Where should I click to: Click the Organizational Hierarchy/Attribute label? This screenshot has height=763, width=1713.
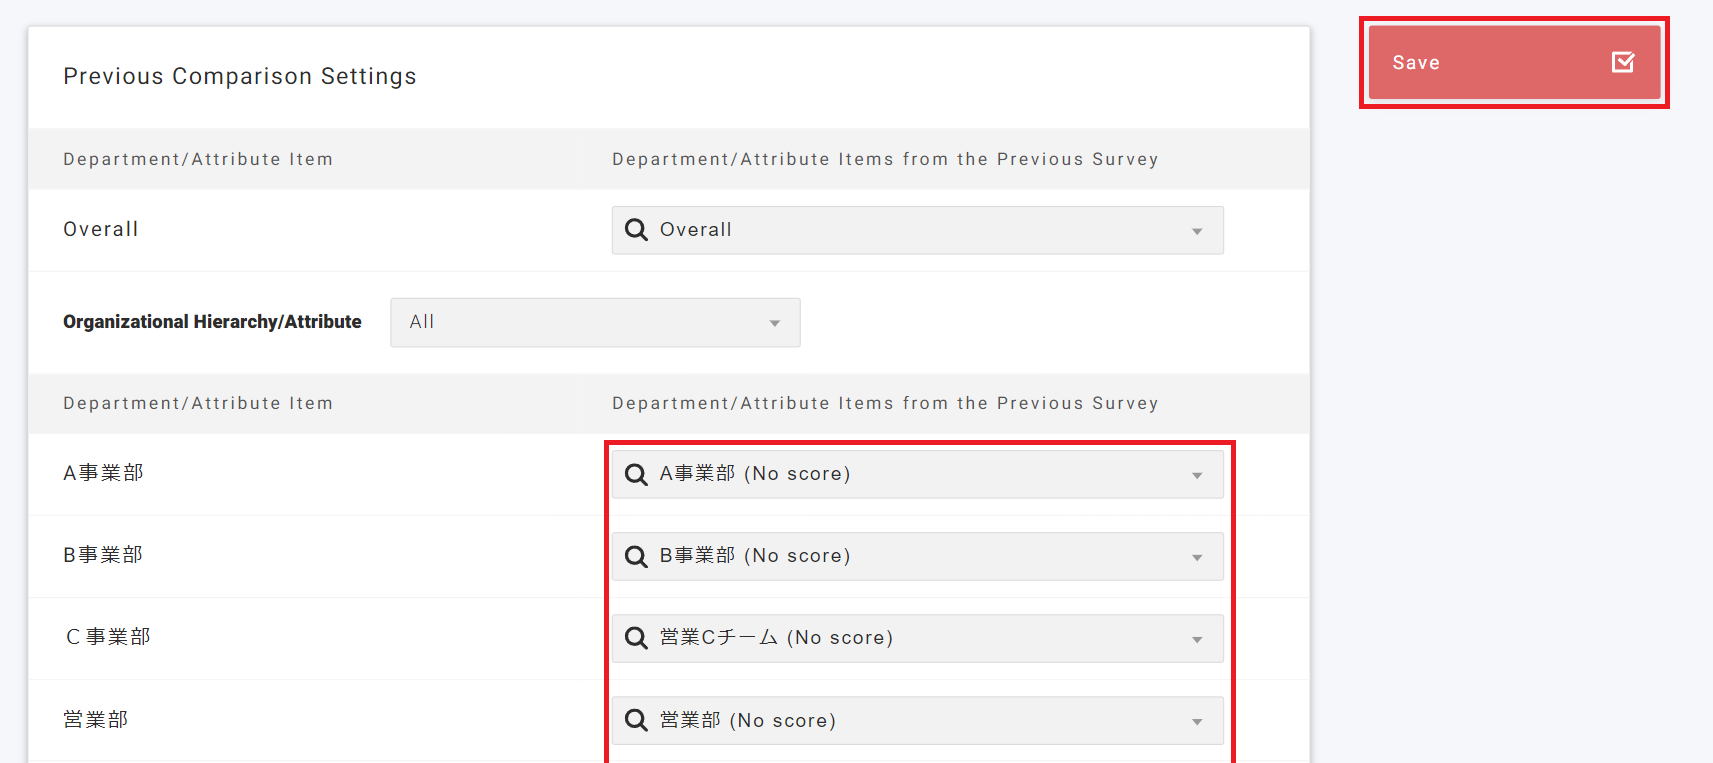pos(212,322)
